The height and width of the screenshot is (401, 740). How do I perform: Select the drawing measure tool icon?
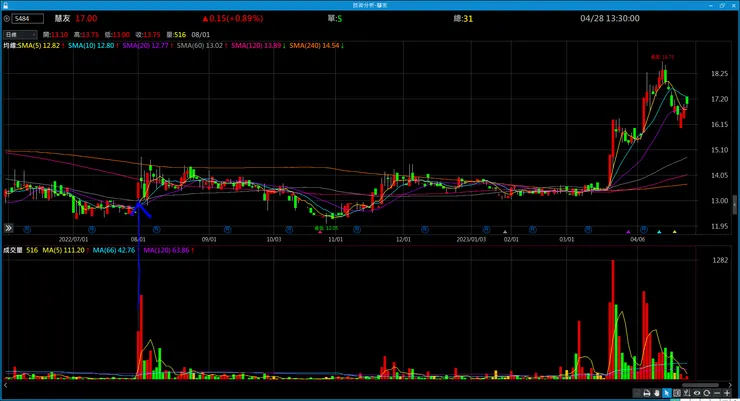(687, 393)
